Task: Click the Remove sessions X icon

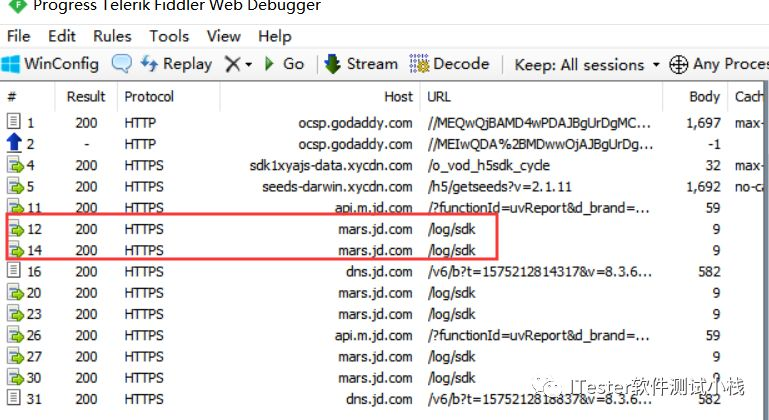Action: click(x=232, y=64)
